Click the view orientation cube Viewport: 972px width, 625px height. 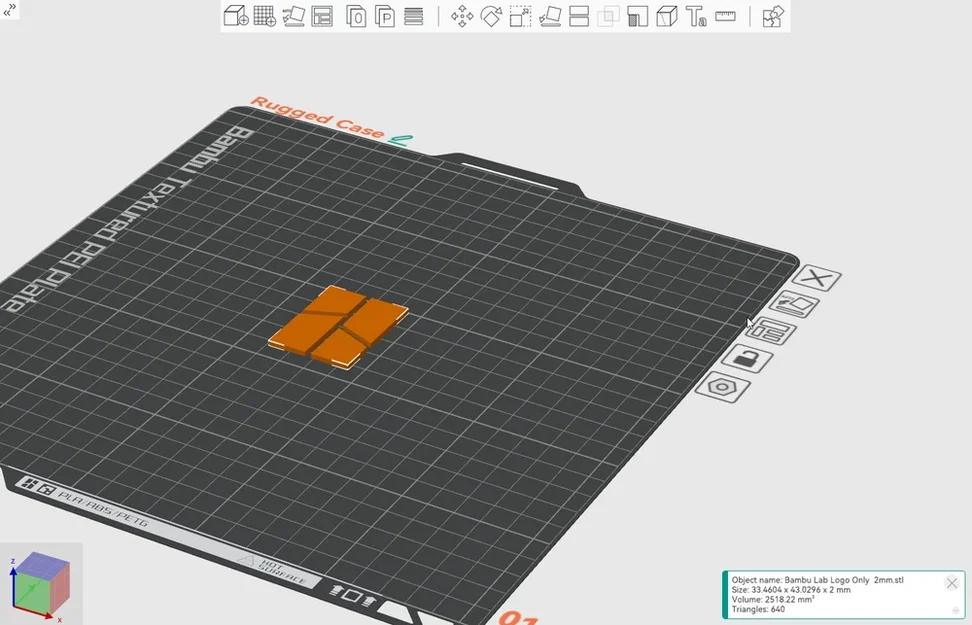click(41, 583)
